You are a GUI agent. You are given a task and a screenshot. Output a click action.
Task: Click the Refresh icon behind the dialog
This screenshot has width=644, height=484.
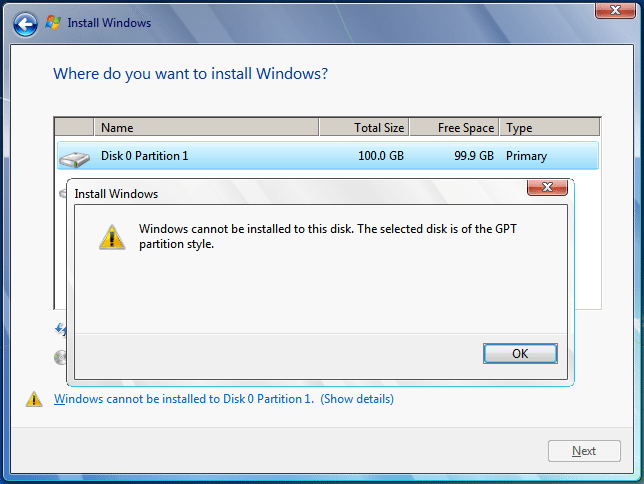[61, 329]
